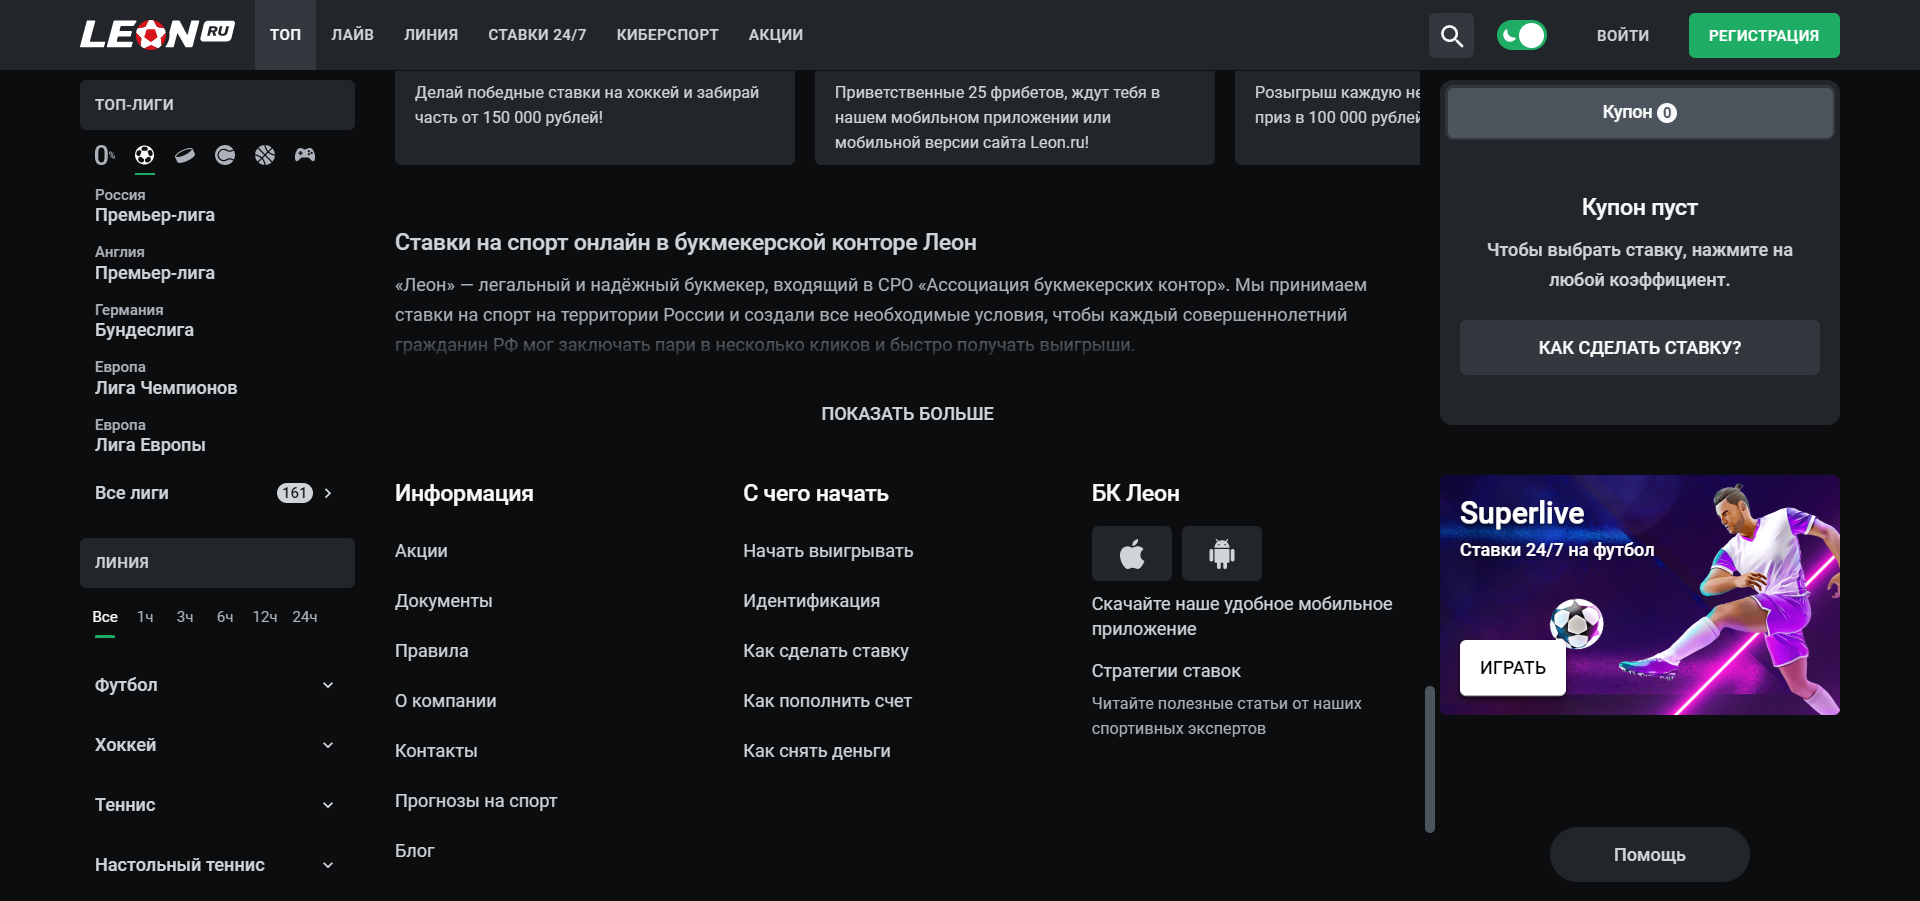The image size is (1920, 901).
Task: Click the vertical scrollbar thumb
Action: [x=1430, y=759]
